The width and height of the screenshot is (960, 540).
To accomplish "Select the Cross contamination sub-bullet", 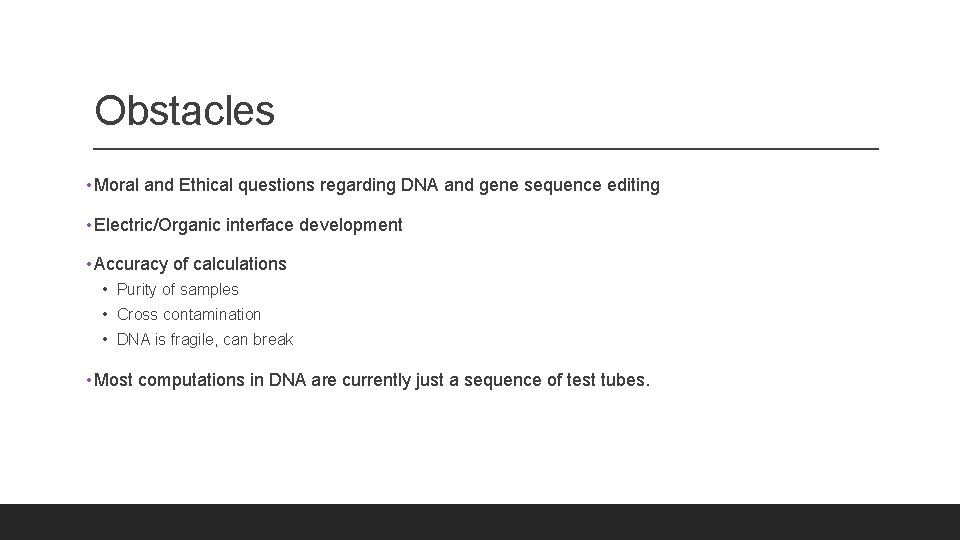I will pos(189,314).
